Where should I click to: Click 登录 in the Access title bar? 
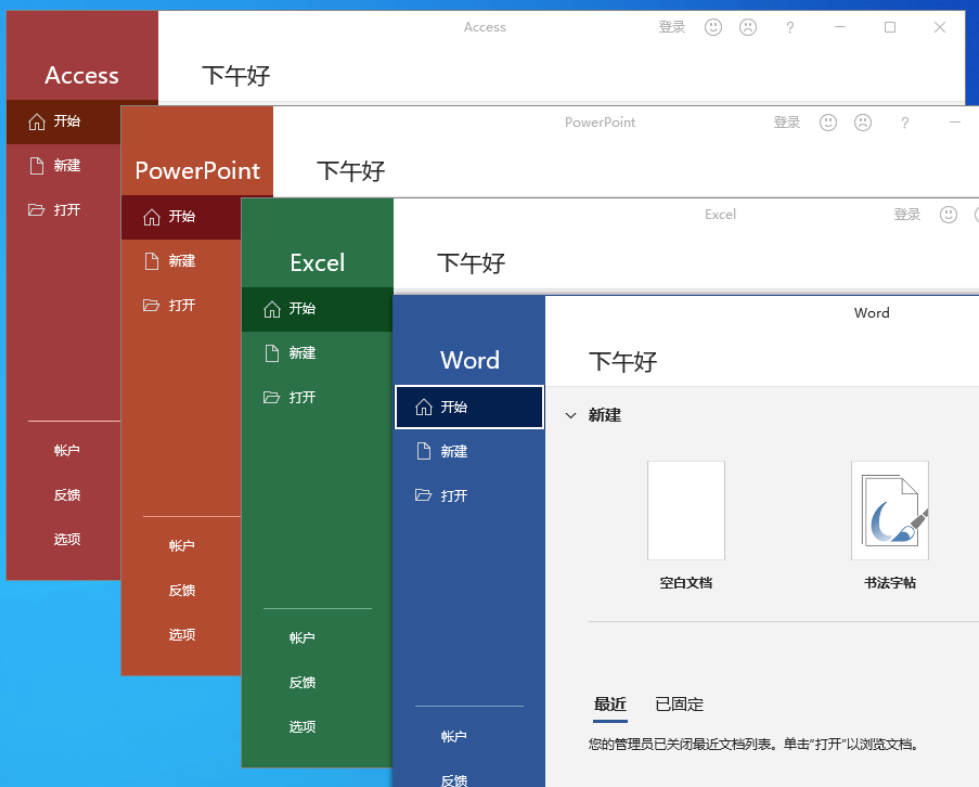click(x=672, y=27)
